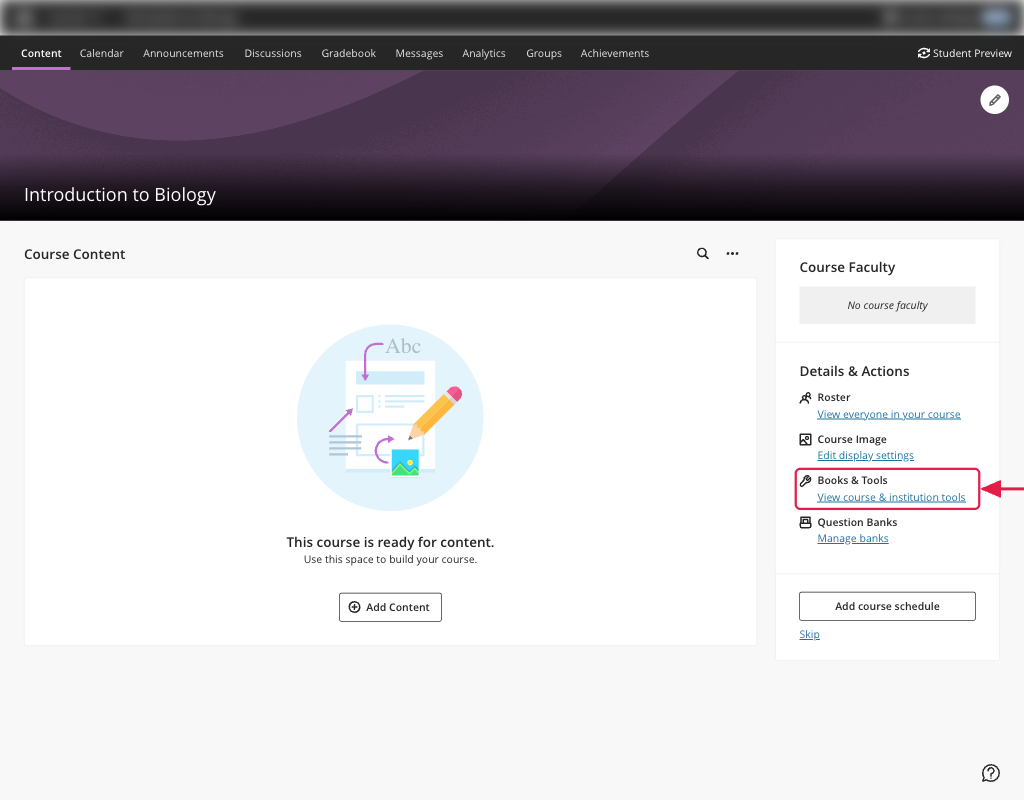Select the Achievements tab

[615, 53]
